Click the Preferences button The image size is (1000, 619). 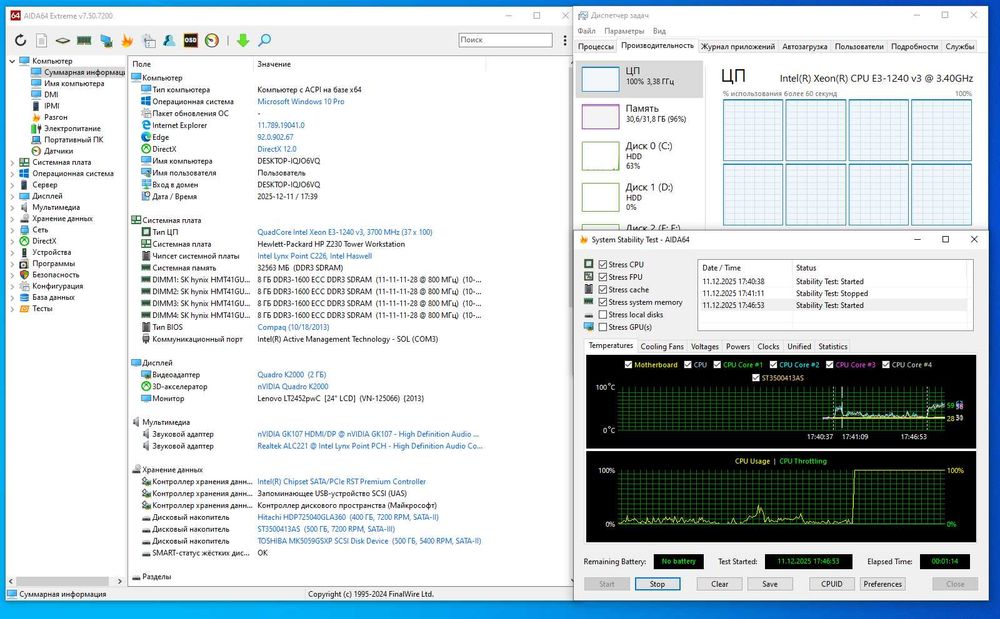(882, 584)
